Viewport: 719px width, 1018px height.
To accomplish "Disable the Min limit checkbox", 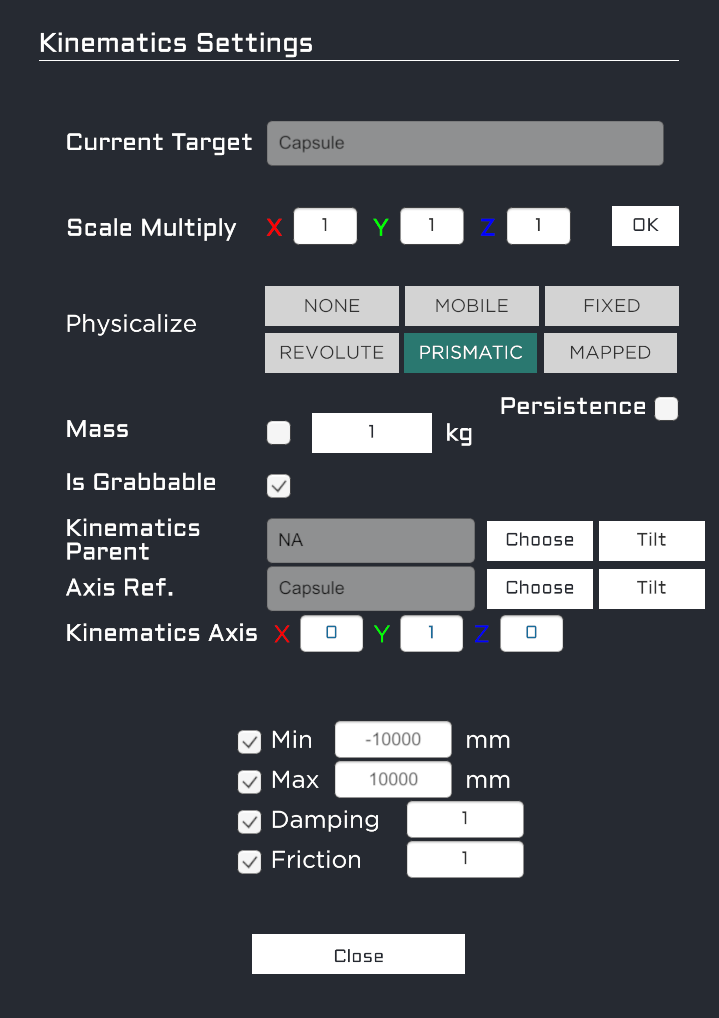I will click(249, 742).
